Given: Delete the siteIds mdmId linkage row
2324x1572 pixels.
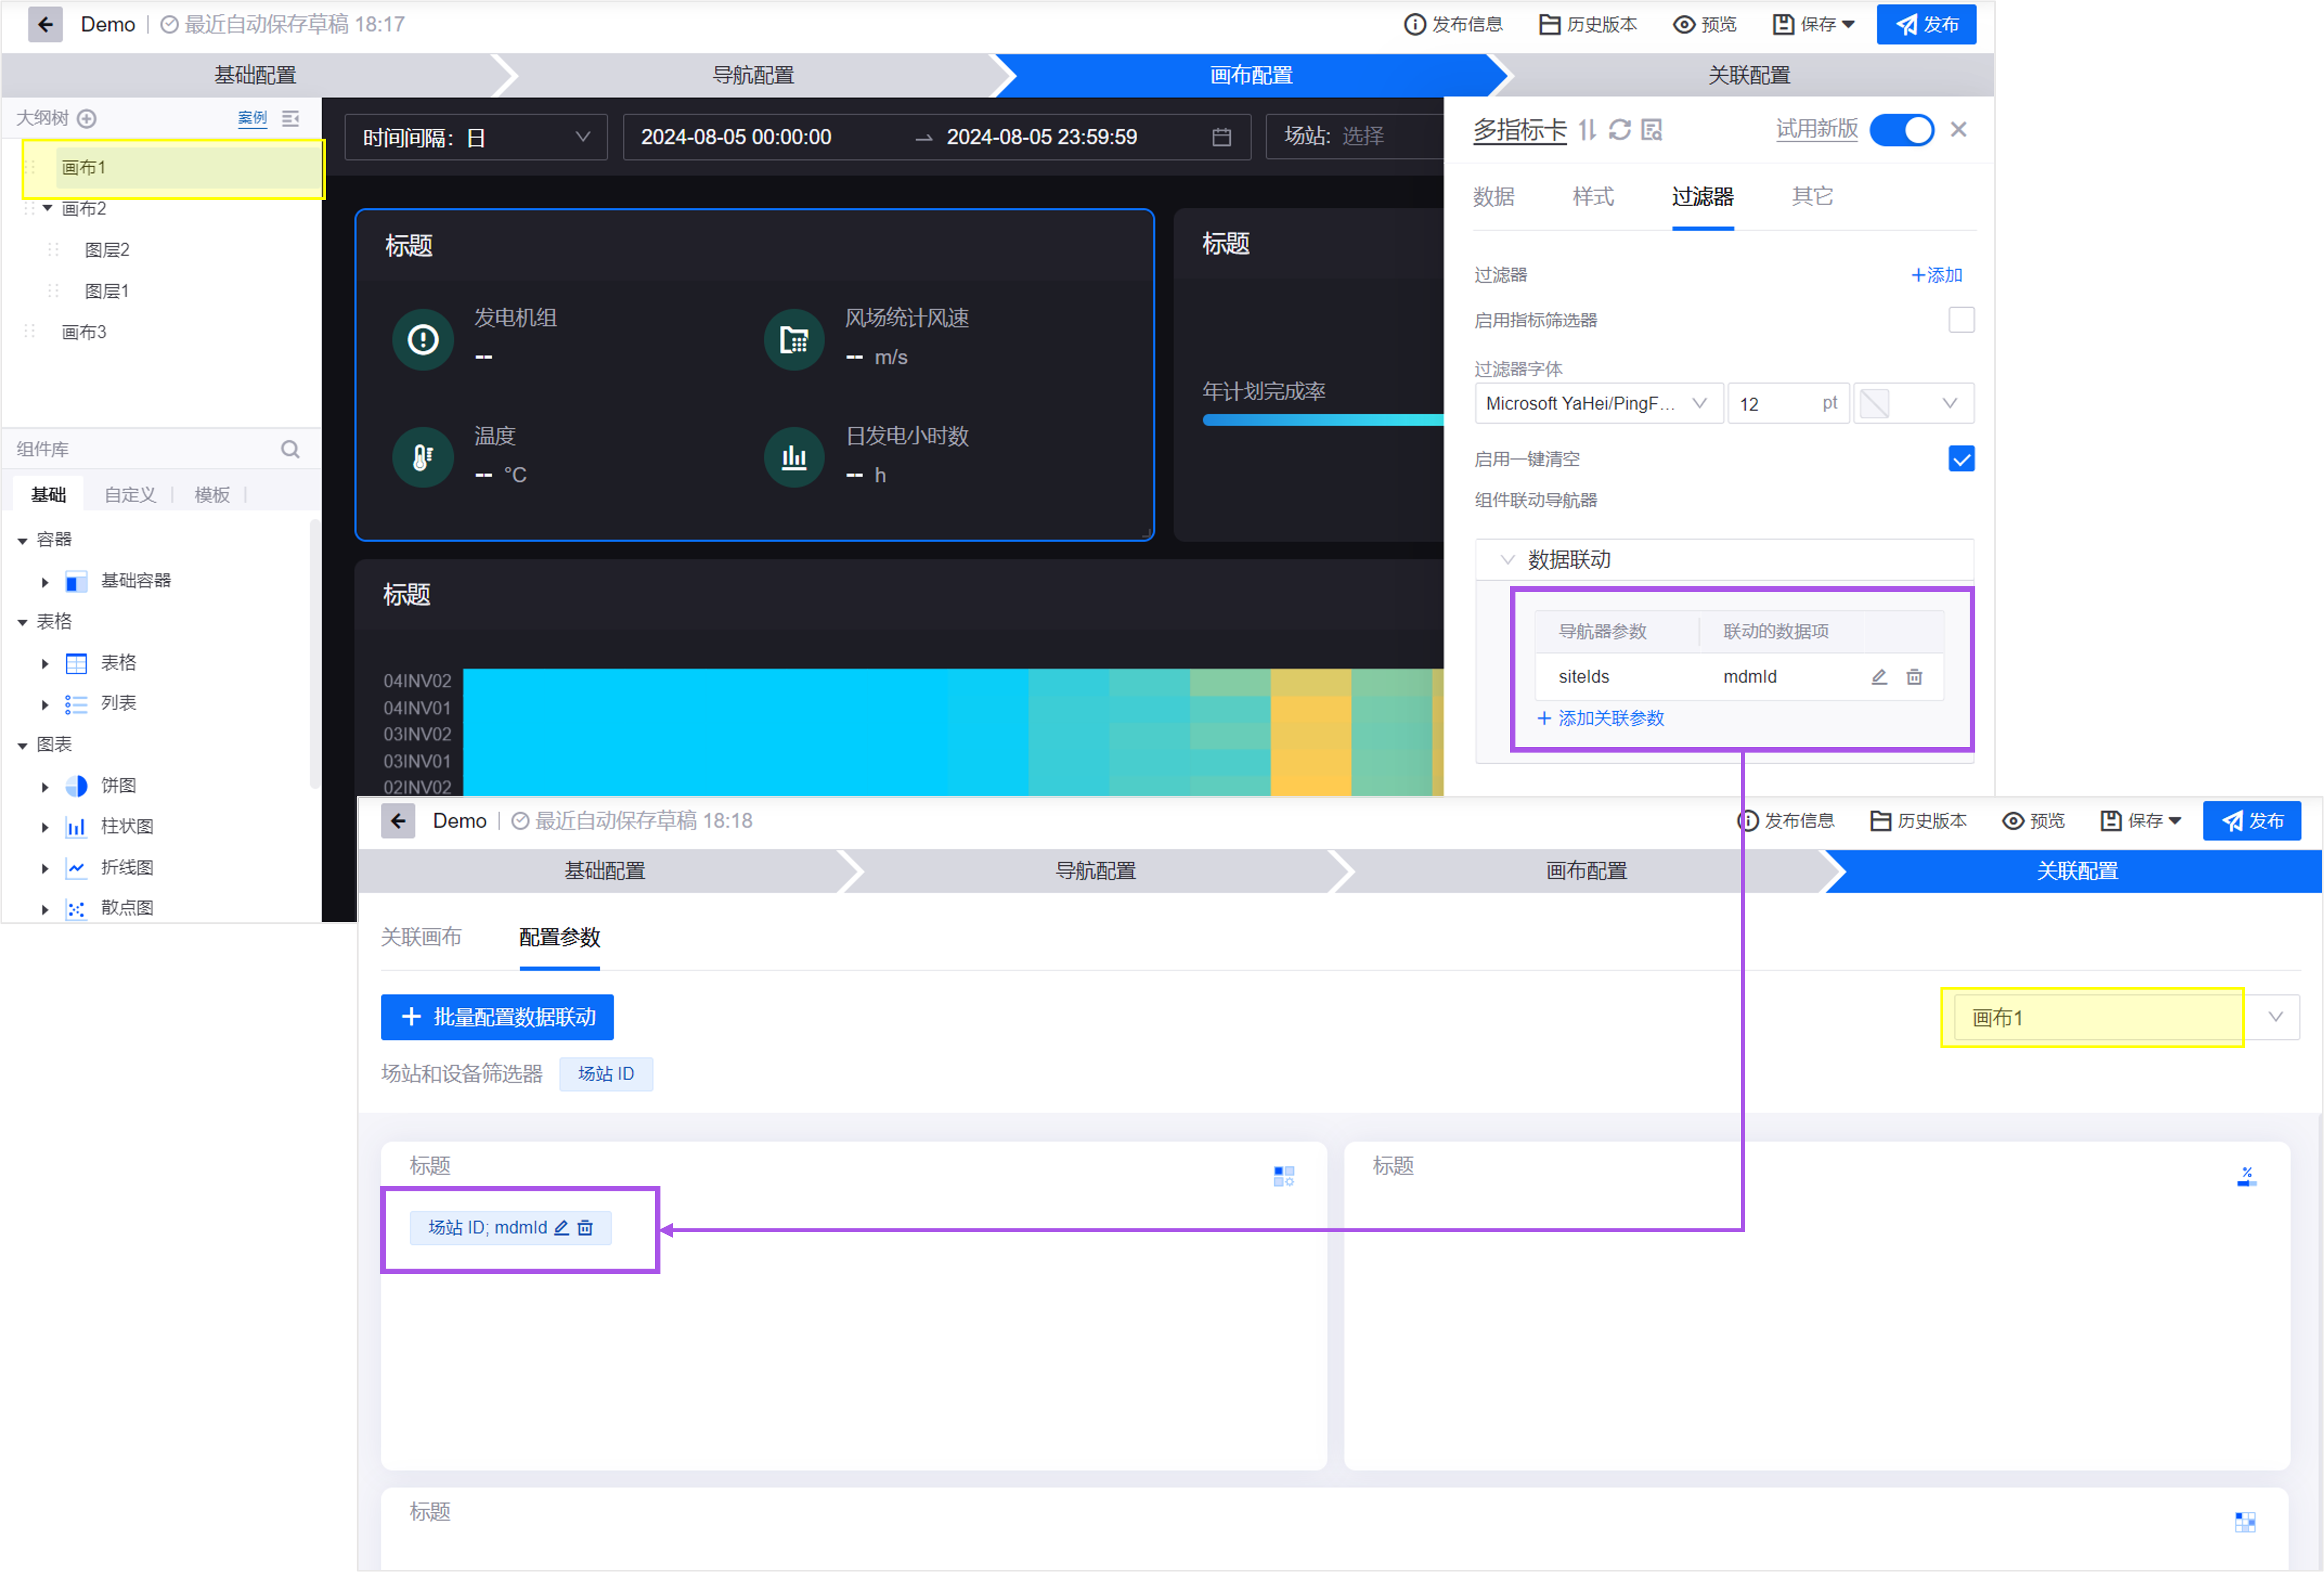Looking at the screenshot, I should [1914, 677].
